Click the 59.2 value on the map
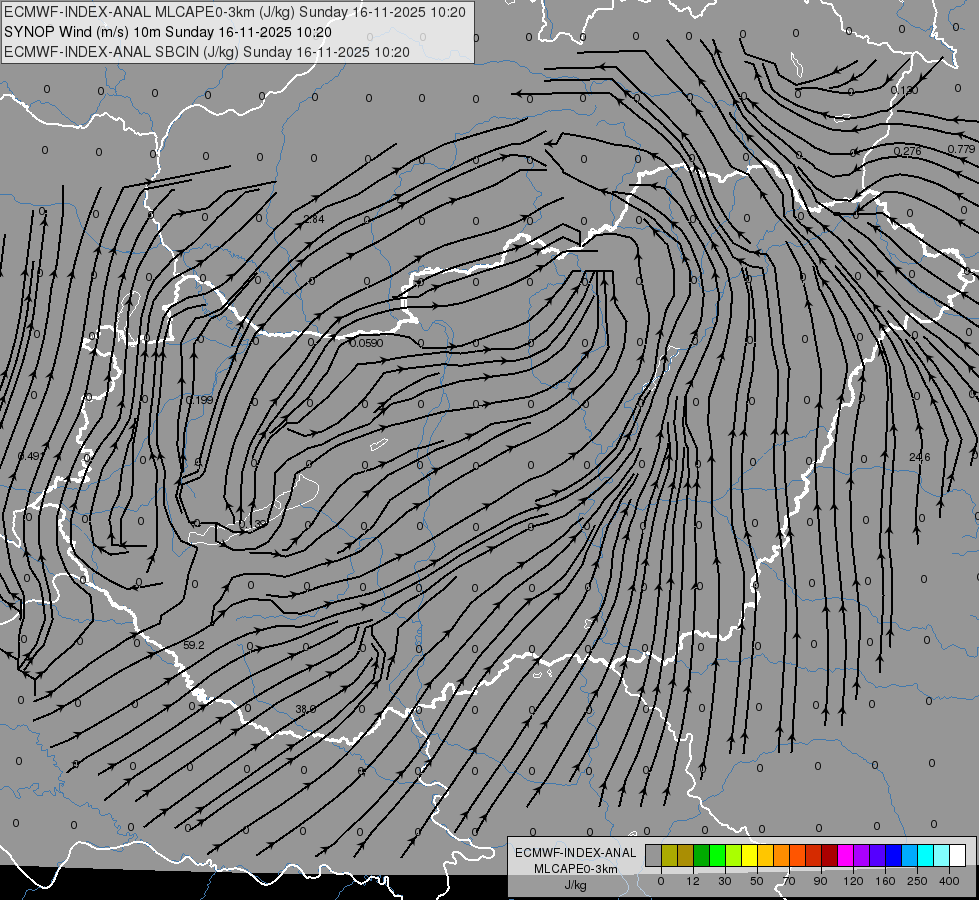Image resolution: width=979 pixels, height=900 pixels. 194,645
